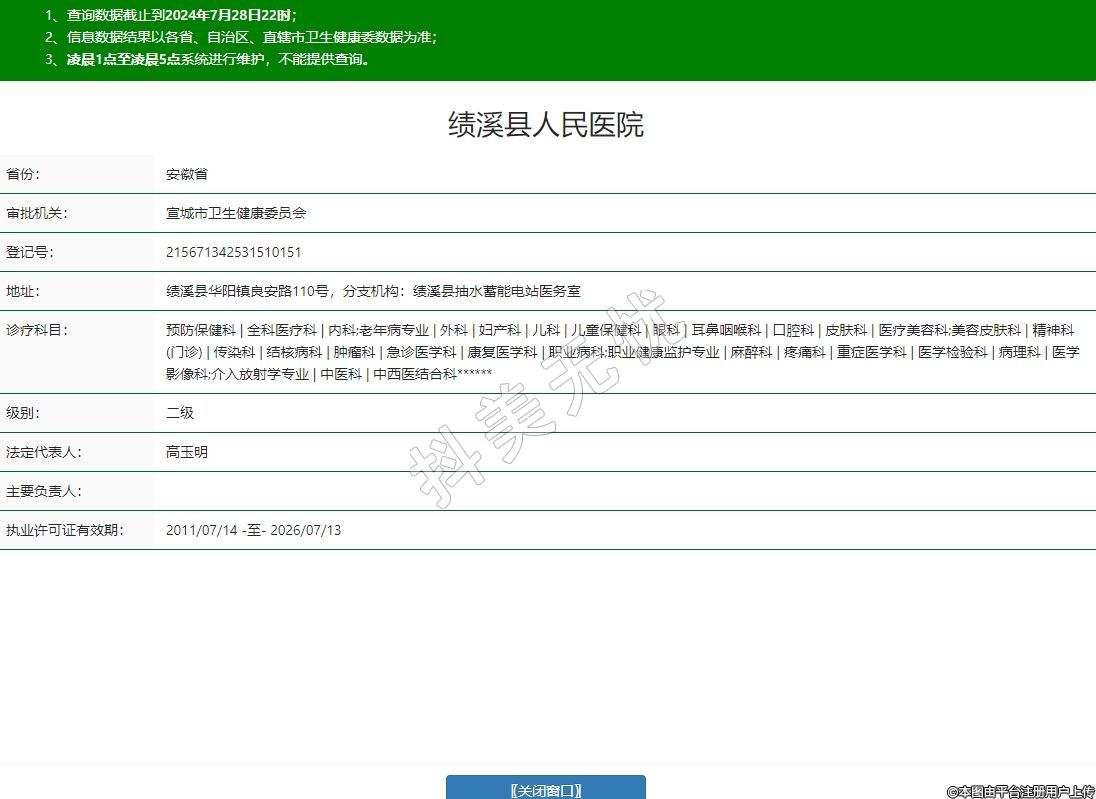1096x799 pixels.
Task: Click the 省份 field label
Action: tap(23, 174)
